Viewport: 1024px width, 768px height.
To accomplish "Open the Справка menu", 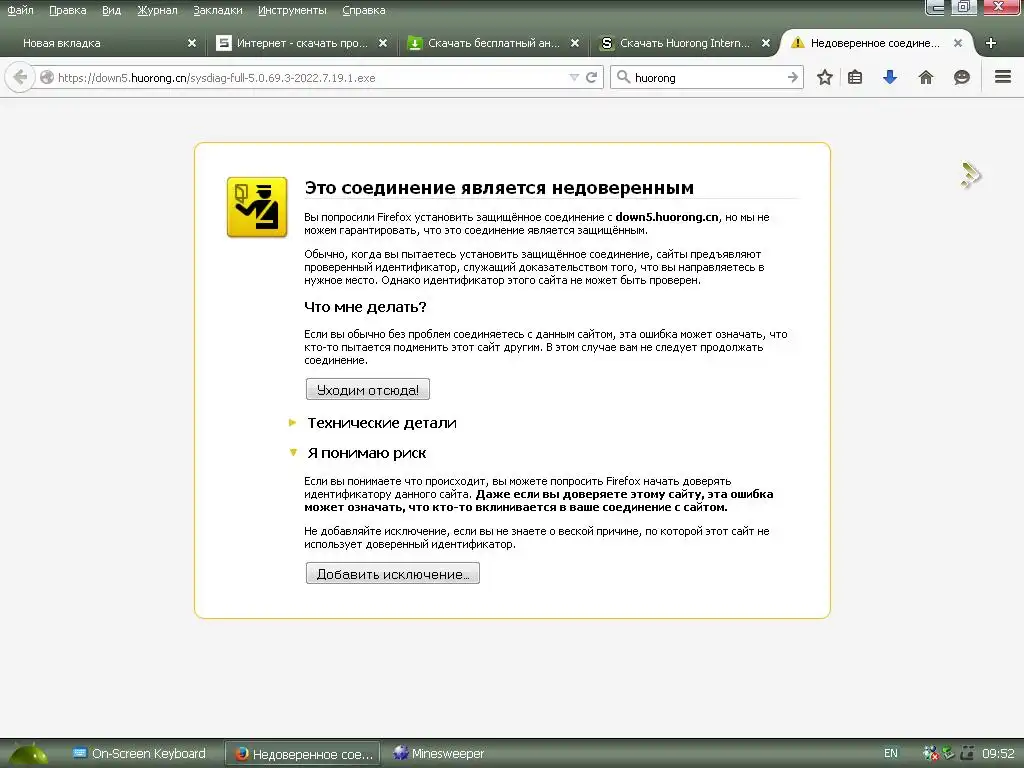I will tap(364, 10).
